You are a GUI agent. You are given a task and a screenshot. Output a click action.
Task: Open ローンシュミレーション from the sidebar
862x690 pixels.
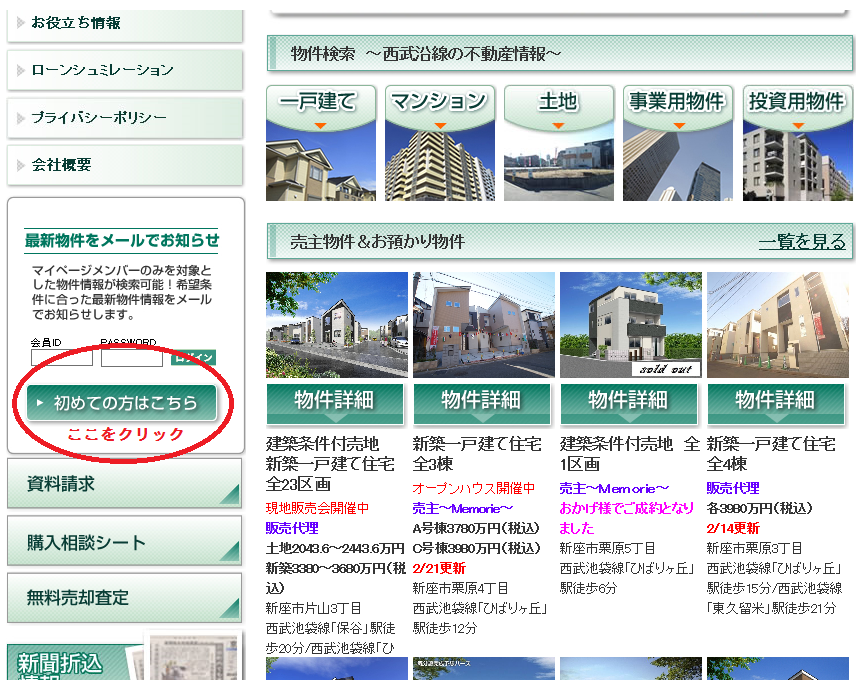tap(125, 70)
